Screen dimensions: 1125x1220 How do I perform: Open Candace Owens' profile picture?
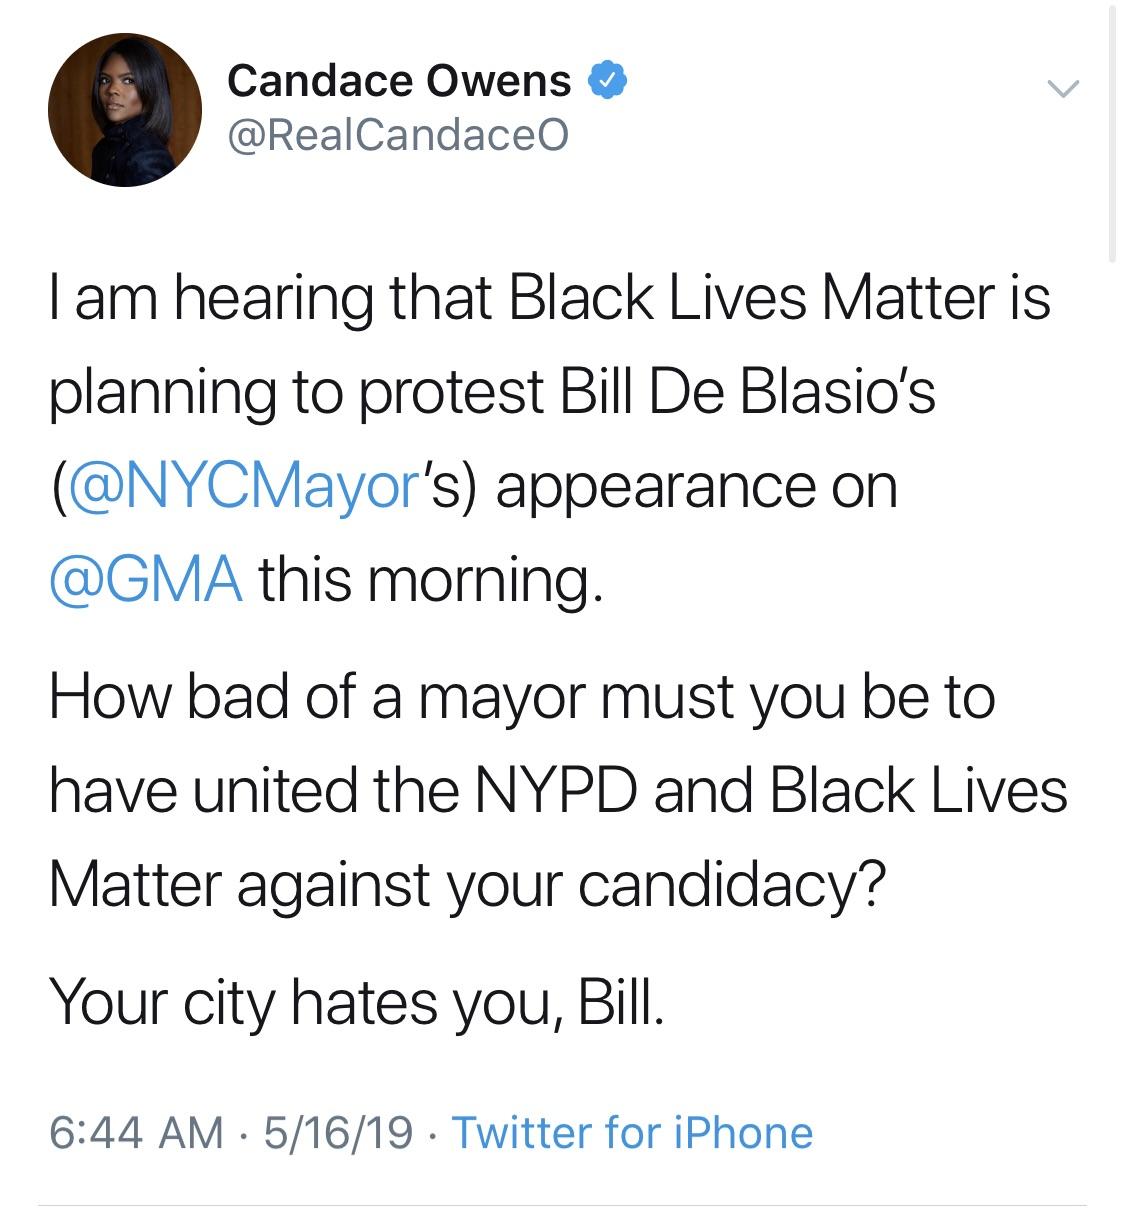[x=125, y=110]
